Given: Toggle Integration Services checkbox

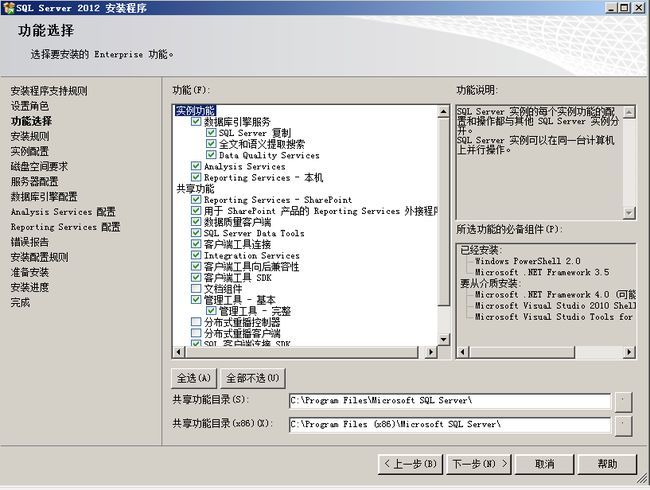Looking at the screenshot, I should pyautogui.click(x=196, y=255).
